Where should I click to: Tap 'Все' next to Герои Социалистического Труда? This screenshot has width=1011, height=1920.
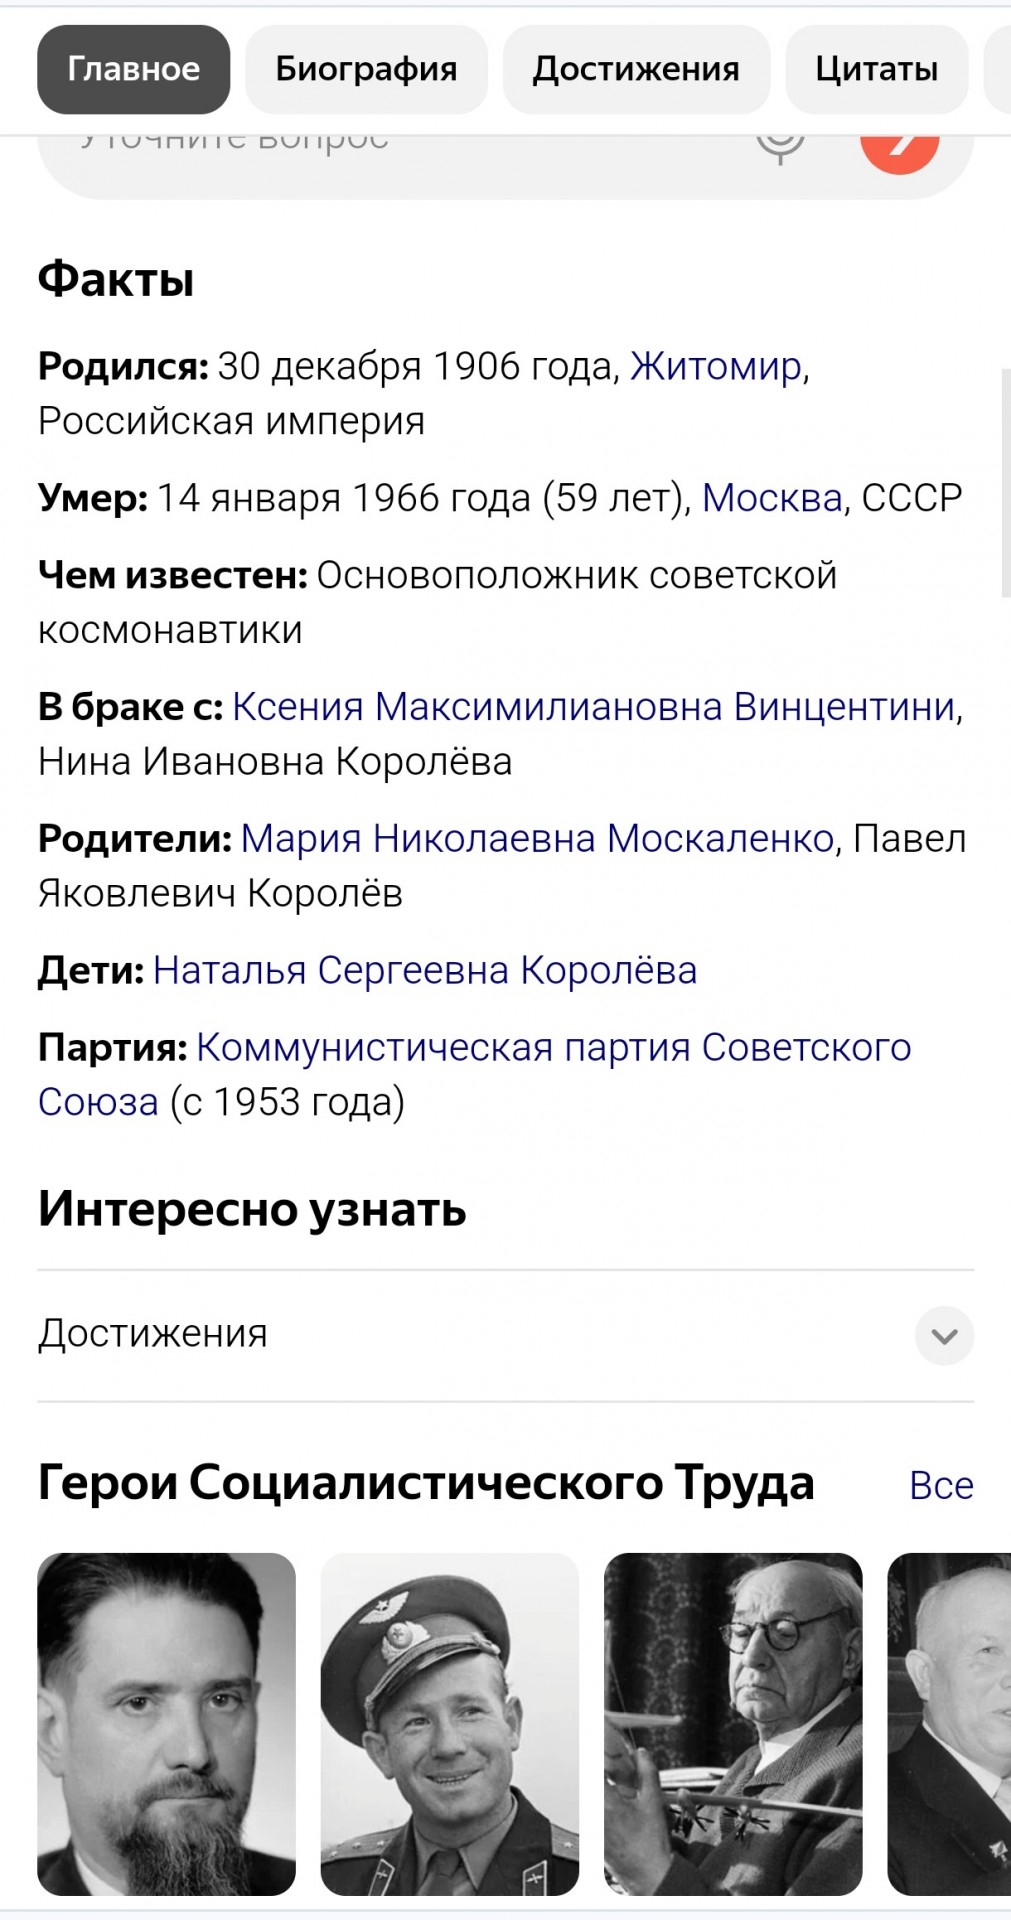(x=941, y=1485)
